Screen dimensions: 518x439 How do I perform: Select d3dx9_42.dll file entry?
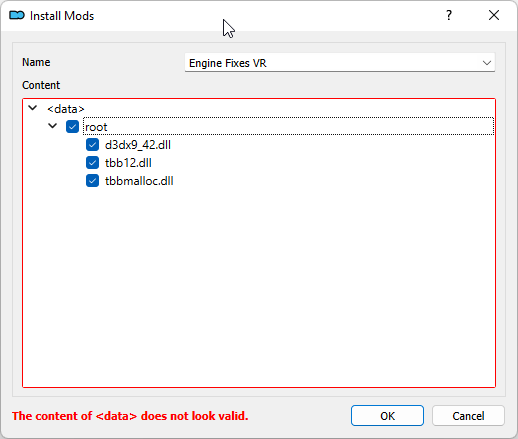point(138,145)
